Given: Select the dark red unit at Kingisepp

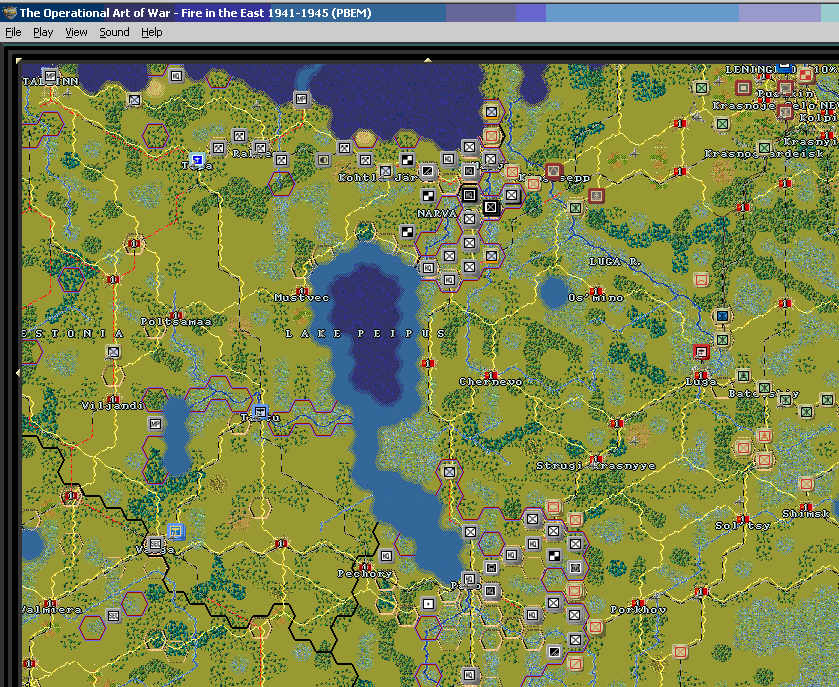Looking at the screenshot, I should pyautogui.click(x=554, y=172).
